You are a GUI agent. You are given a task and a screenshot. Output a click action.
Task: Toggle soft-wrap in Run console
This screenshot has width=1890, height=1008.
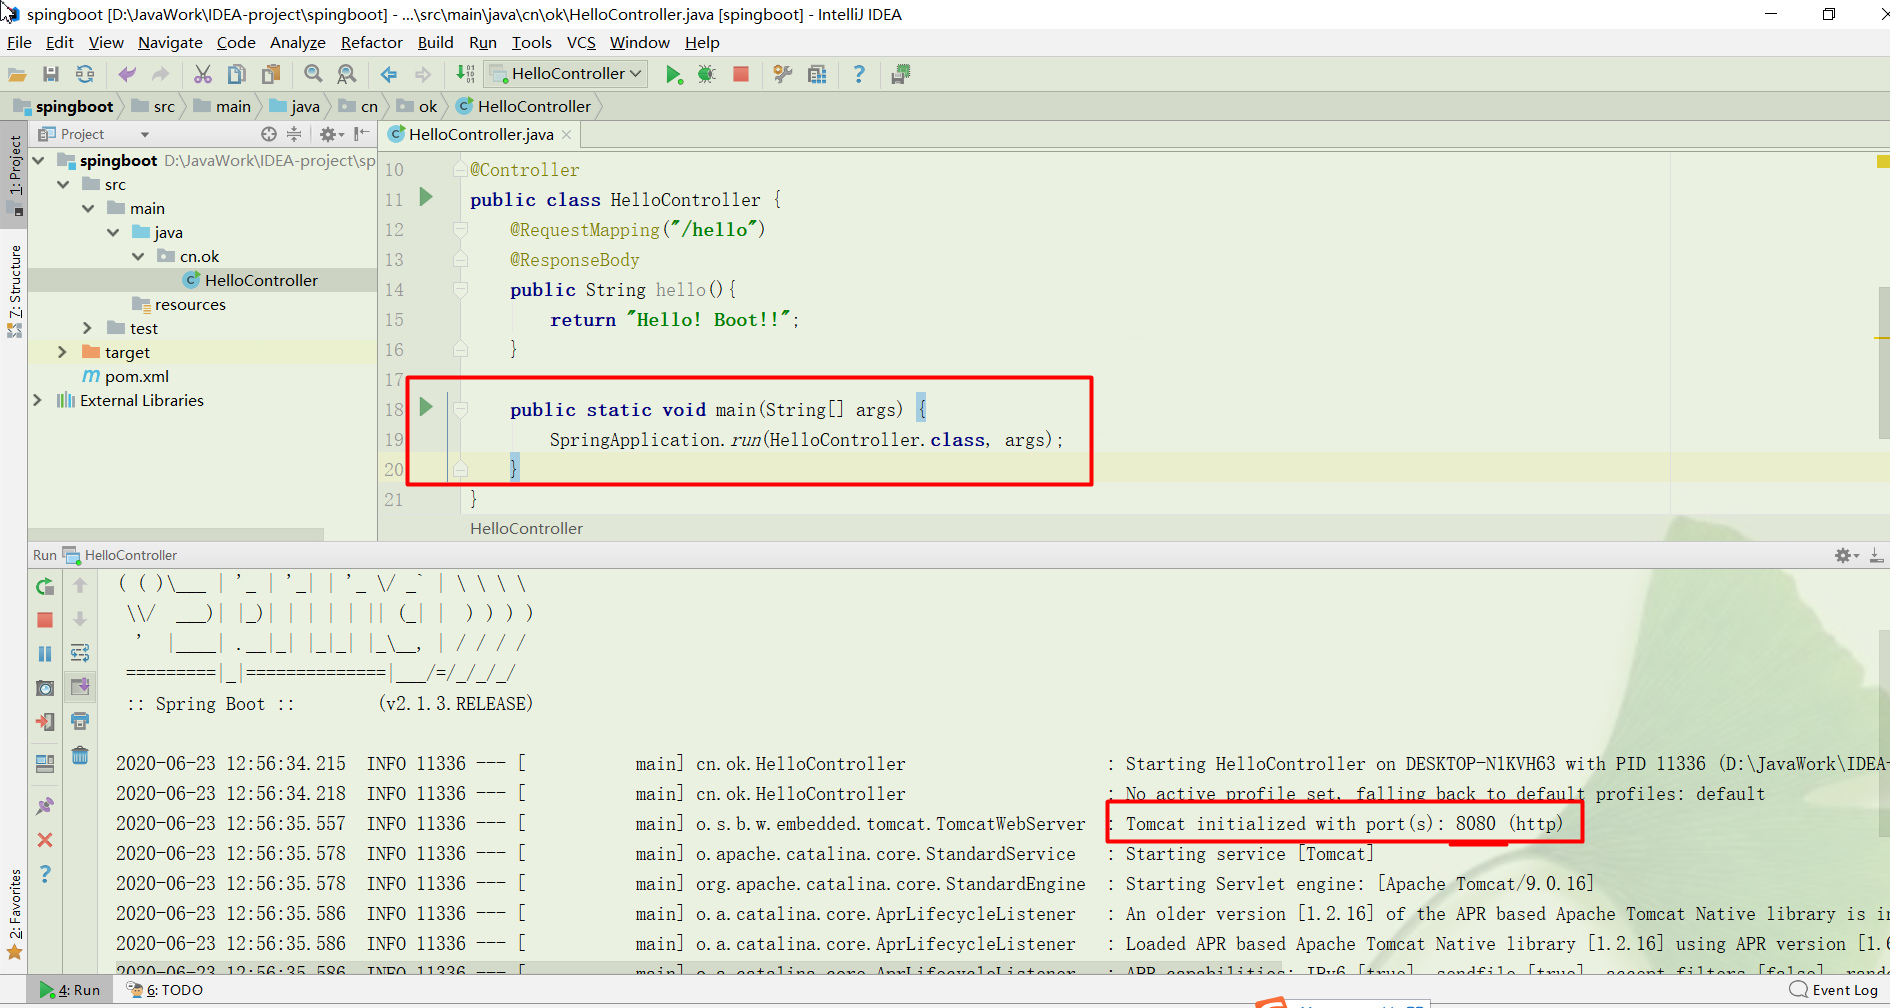click(80, 653)
